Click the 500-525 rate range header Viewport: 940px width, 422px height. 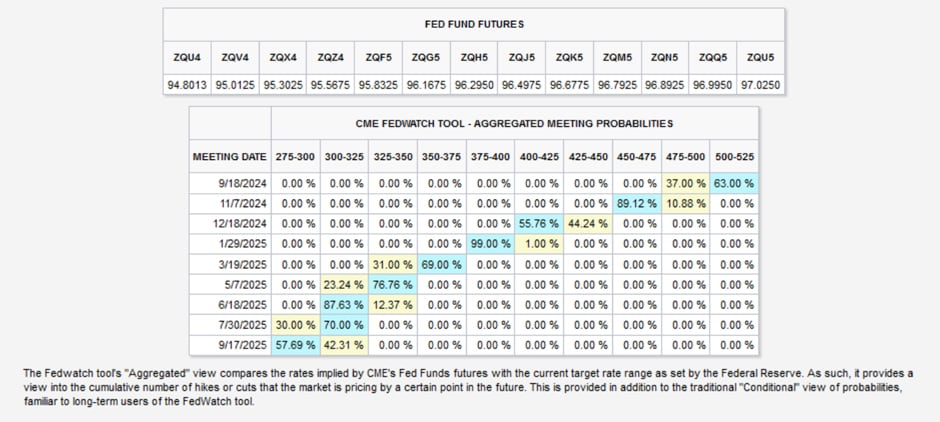pyautogui.click(x=735, y=157)
